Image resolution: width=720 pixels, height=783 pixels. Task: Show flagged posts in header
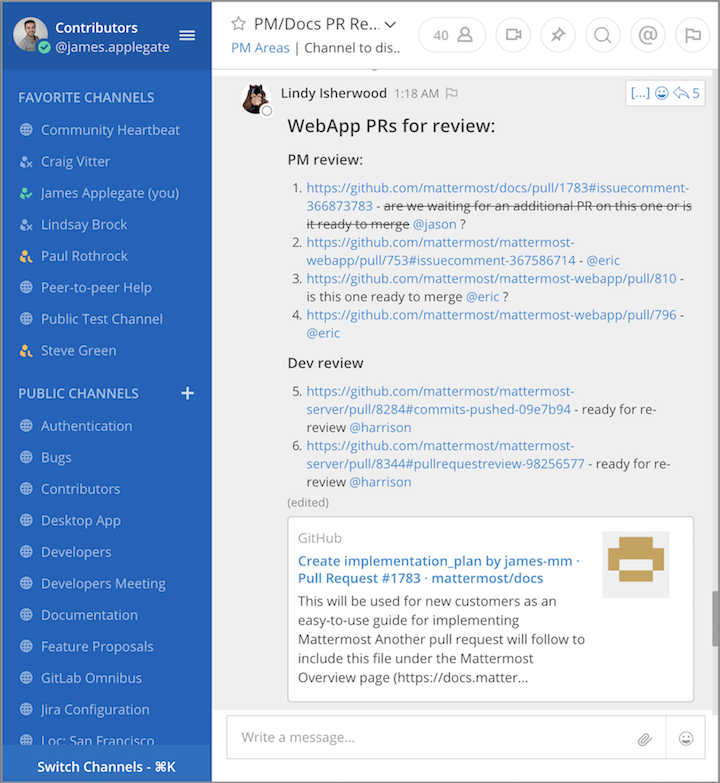[693, 35]
